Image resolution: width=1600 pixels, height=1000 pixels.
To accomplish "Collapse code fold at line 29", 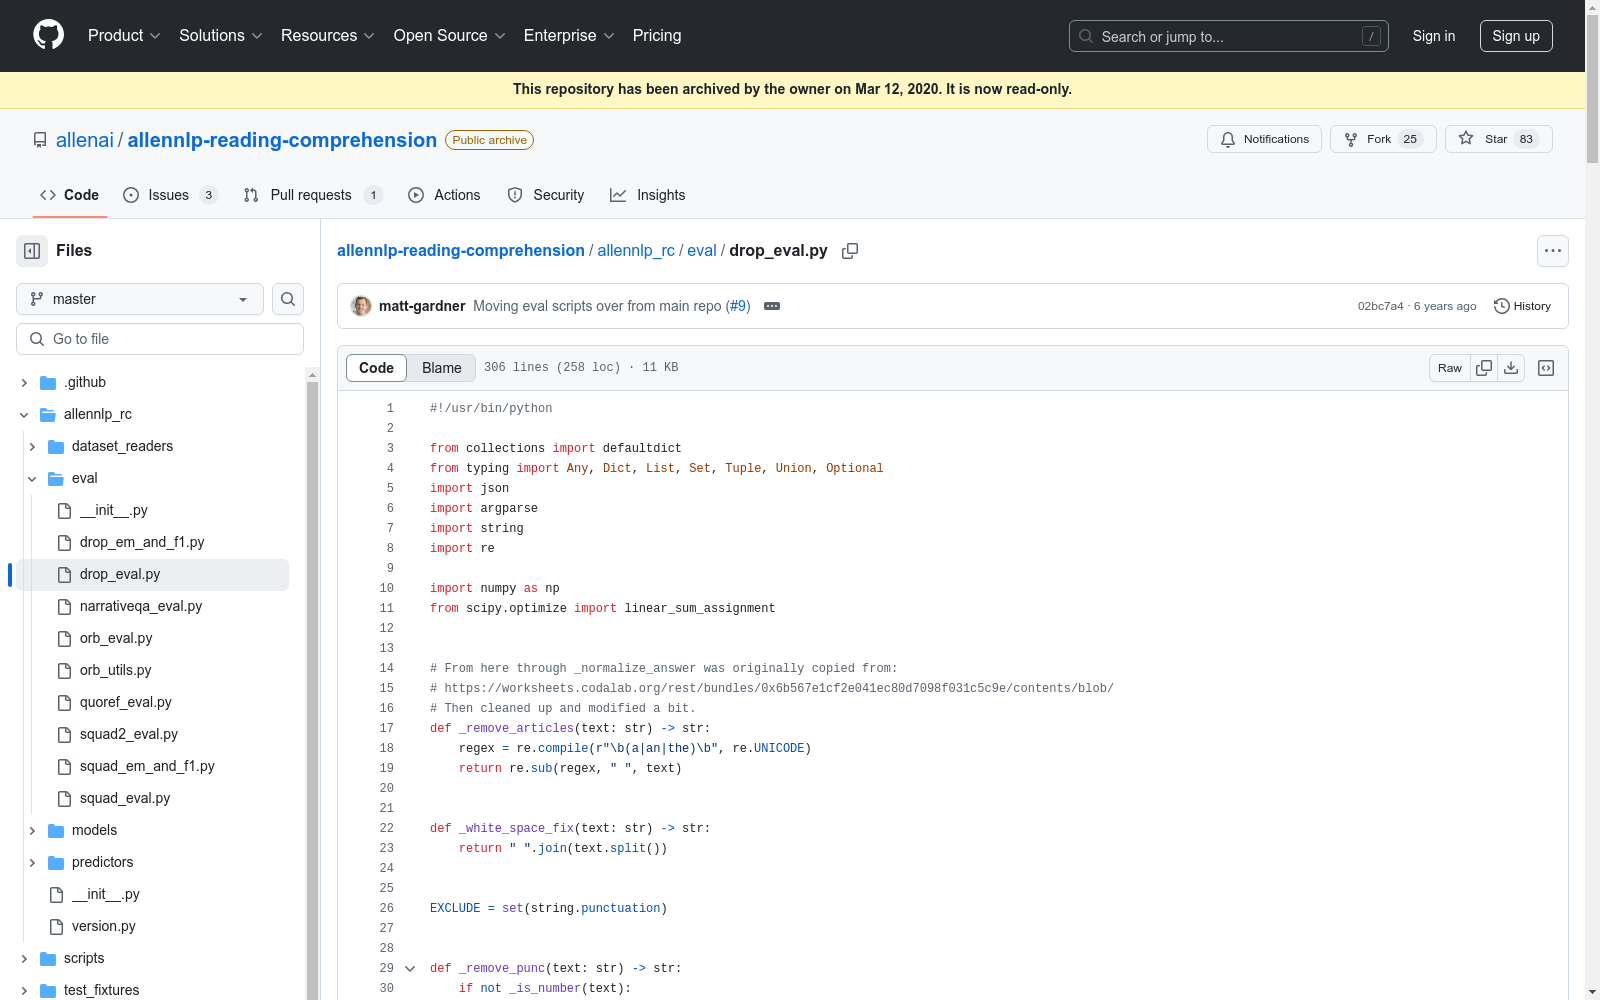I will [x=410, y=968].
